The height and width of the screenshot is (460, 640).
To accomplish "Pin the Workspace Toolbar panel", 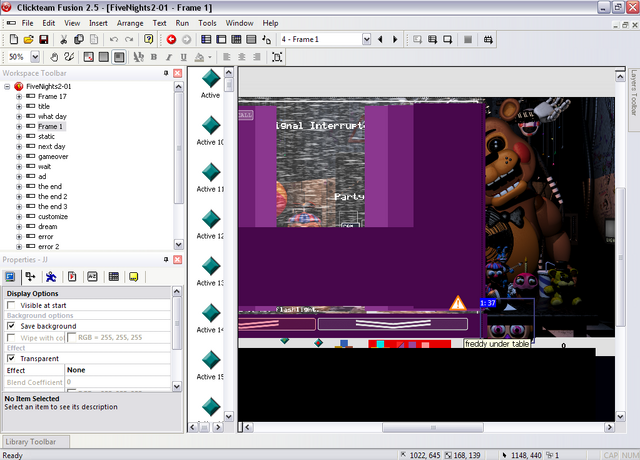I will 166,73.
